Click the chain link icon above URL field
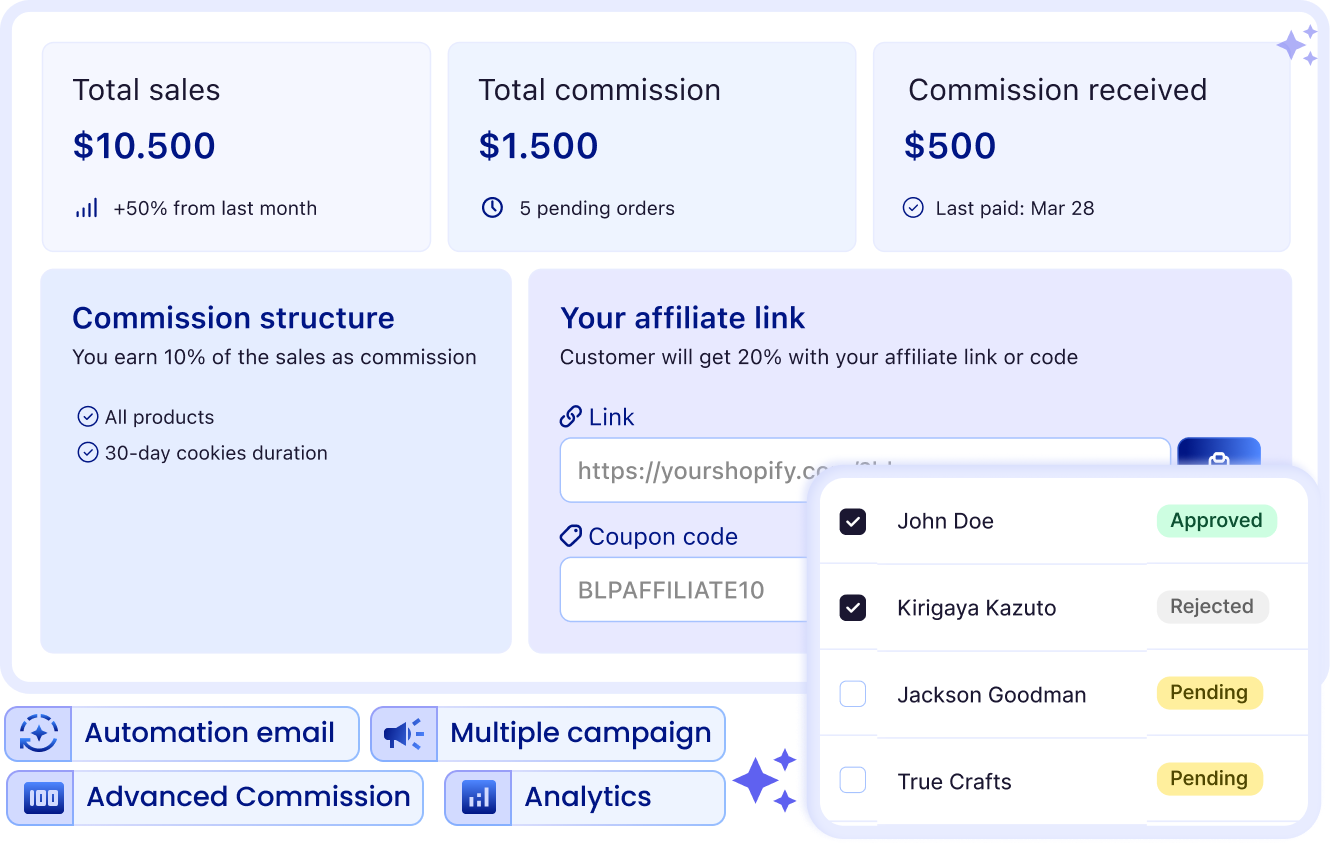This screenshot has width=1336, height=854. tap(571, 417)
